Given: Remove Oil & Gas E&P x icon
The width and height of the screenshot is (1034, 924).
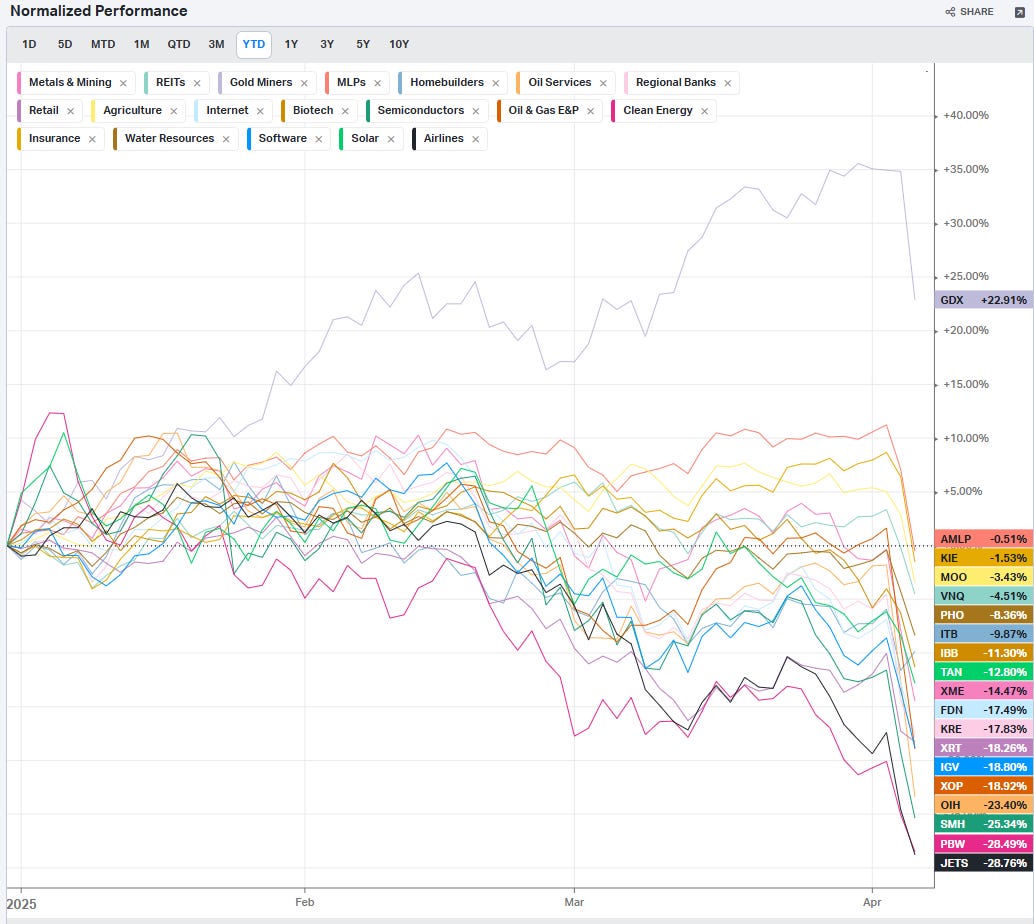Looking at the screenshot, I should 590,111.
